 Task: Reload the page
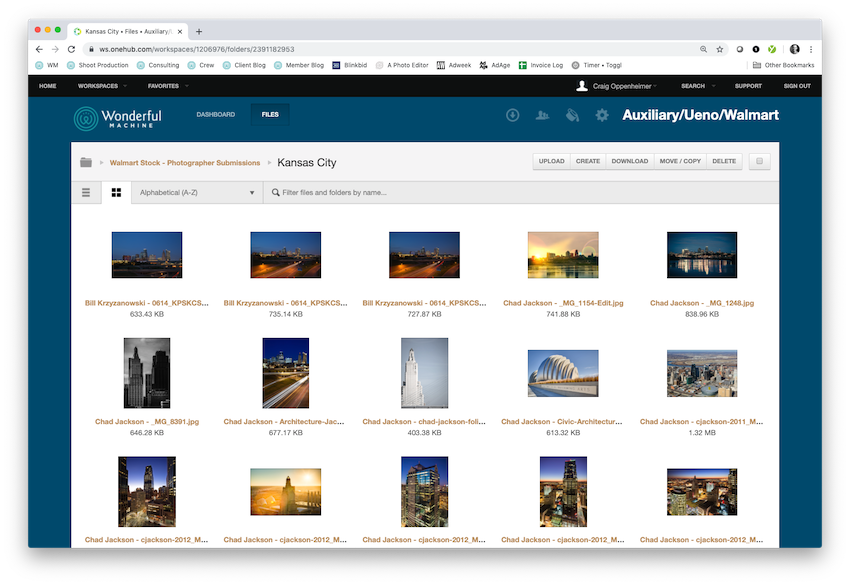coord(71,49)
